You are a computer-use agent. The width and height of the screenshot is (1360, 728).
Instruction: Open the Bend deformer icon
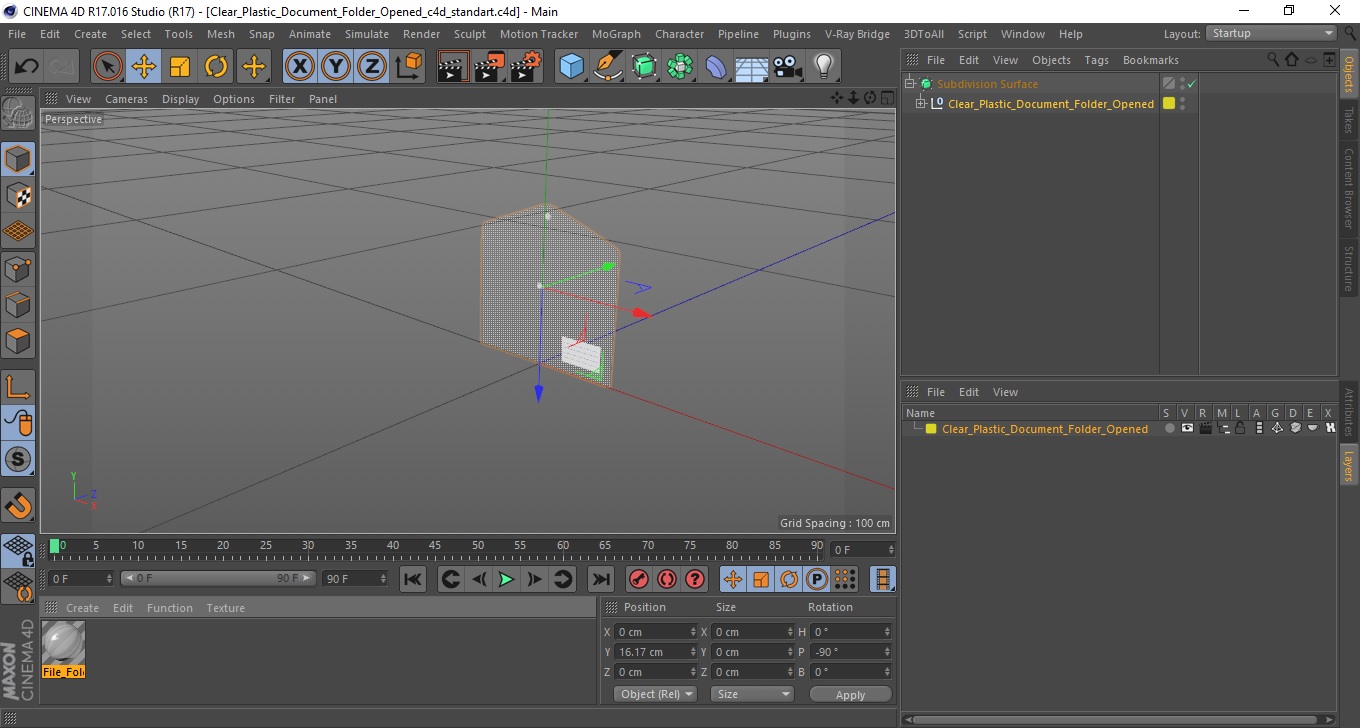tap(716, 67)
